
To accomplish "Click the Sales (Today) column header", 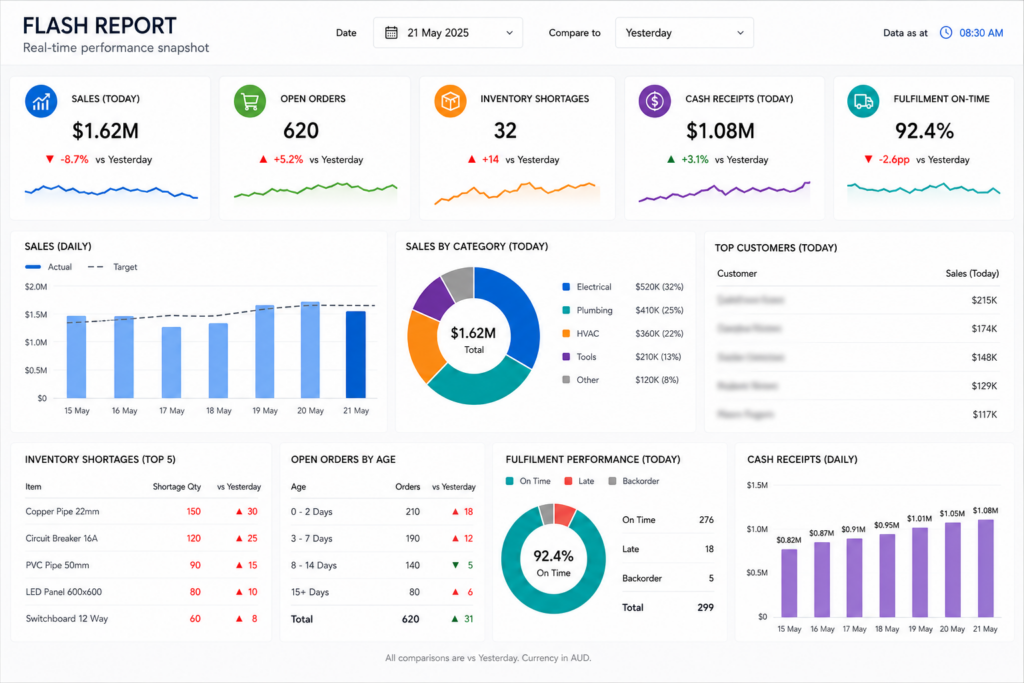I will 972,274.
